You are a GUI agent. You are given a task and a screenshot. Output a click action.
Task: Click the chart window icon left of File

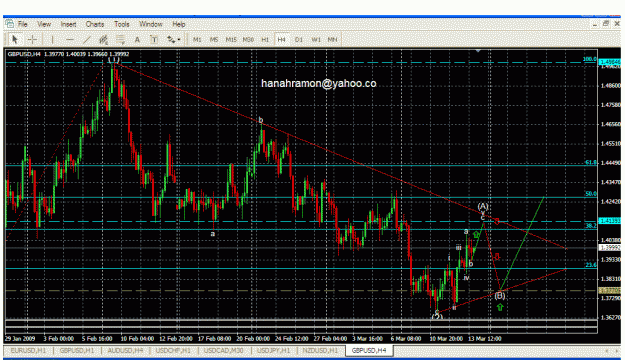coord(9,24)
